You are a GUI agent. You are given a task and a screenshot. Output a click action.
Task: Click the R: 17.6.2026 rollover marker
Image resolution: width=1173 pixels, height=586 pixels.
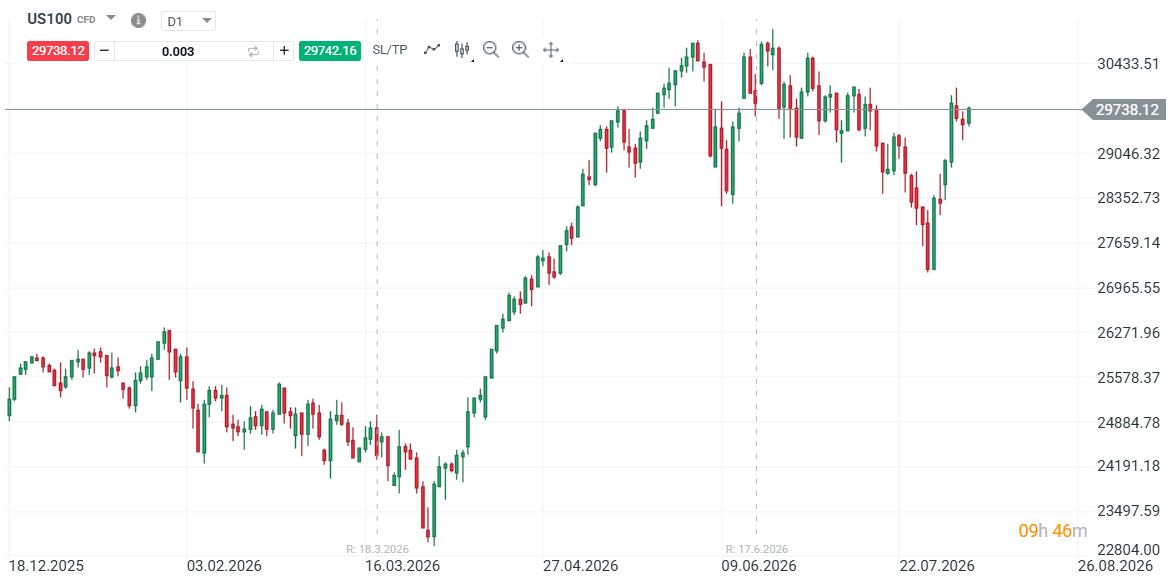click(x=756, y=549)
